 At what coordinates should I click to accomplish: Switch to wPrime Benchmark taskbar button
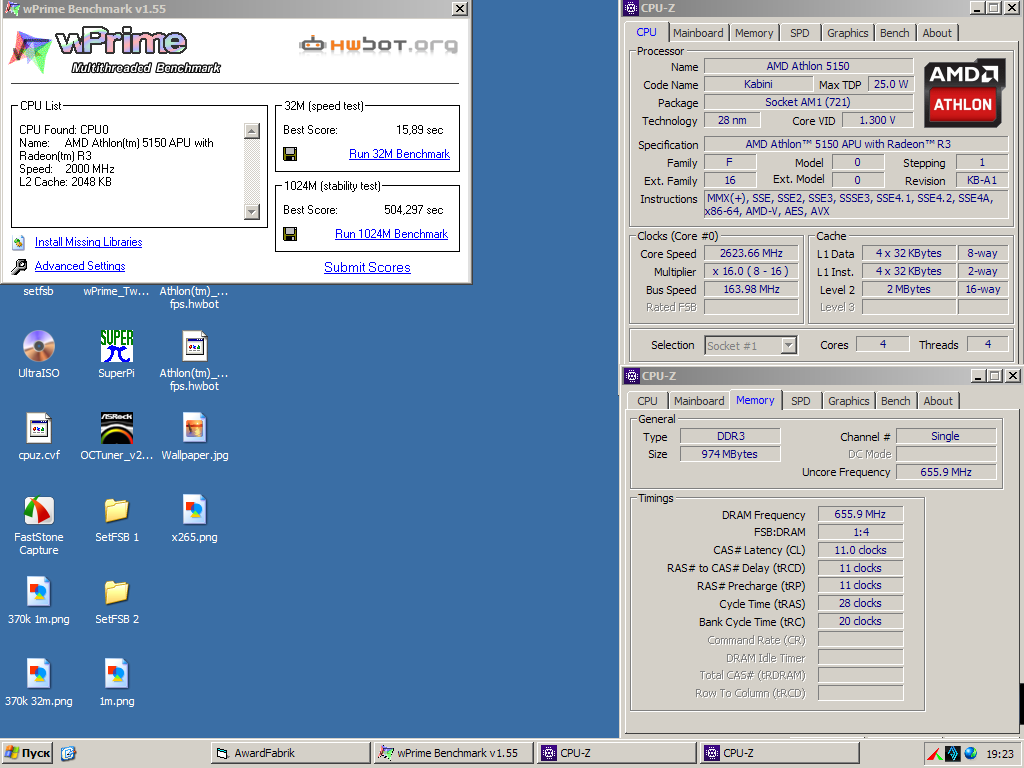pyautogui.click(x=453, y=753)
